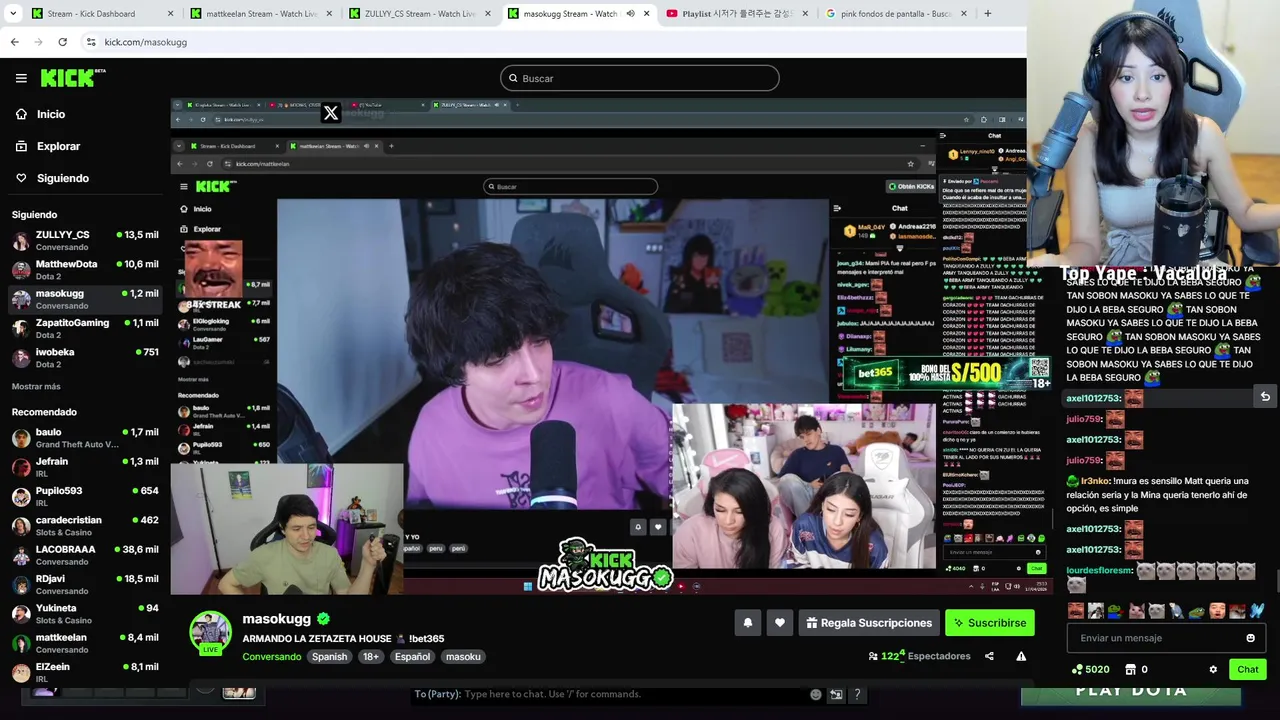Go to the Kick logo homepage
This screenshot has height=720, width=1280.
click(x=73, y=78)
